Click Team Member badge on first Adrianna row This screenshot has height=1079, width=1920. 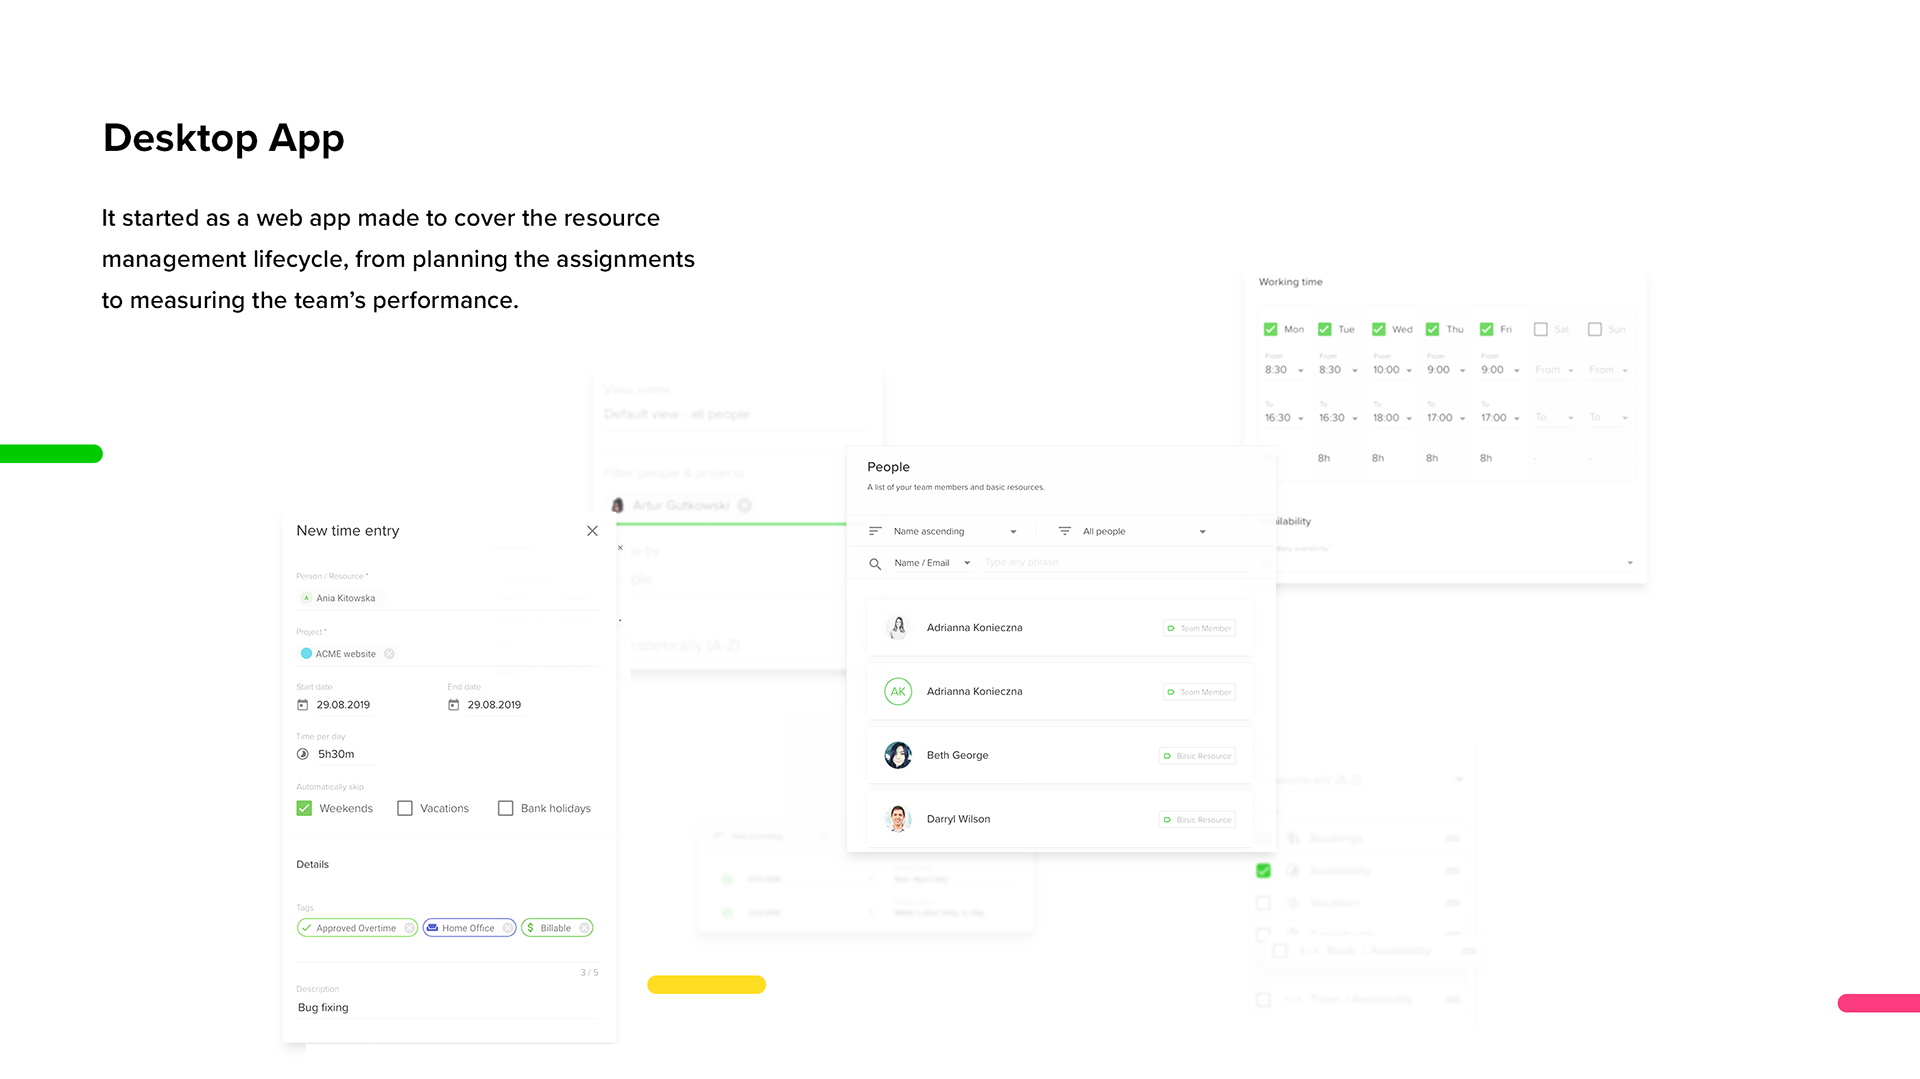[x=1199, y=628]
